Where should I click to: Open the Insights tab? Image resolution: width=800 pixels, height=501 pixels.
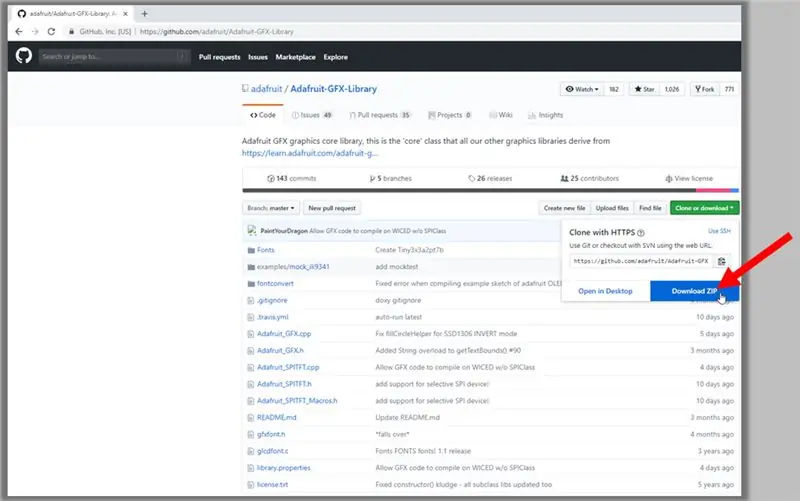545,115
